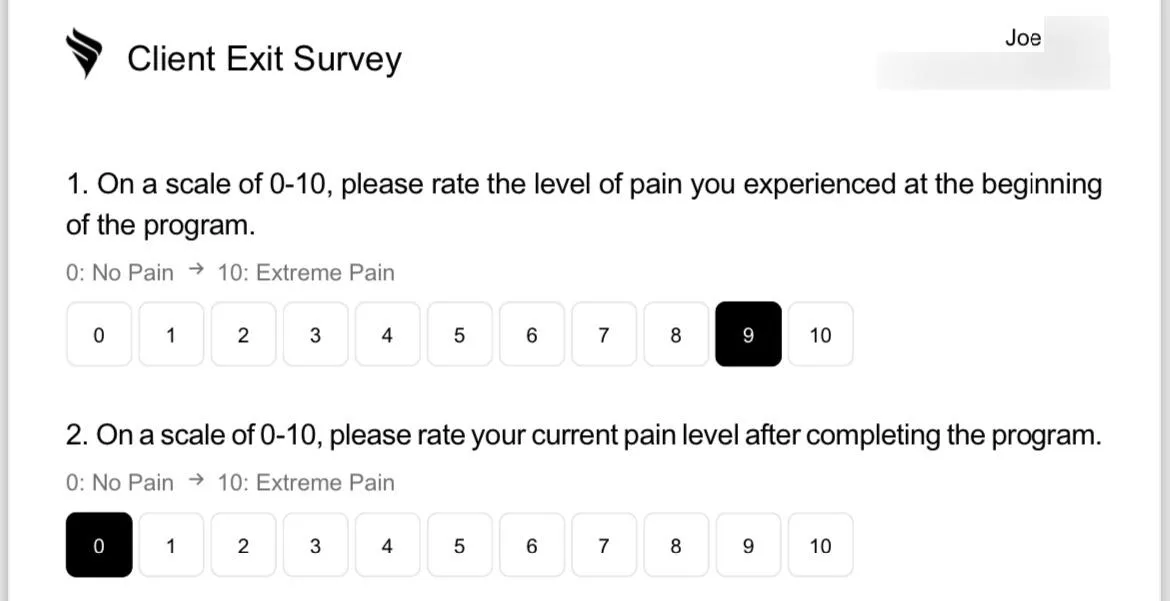Select rating 0 for beginning pain level
Screen dimensions: 1170x601
[x=98, y=334]
